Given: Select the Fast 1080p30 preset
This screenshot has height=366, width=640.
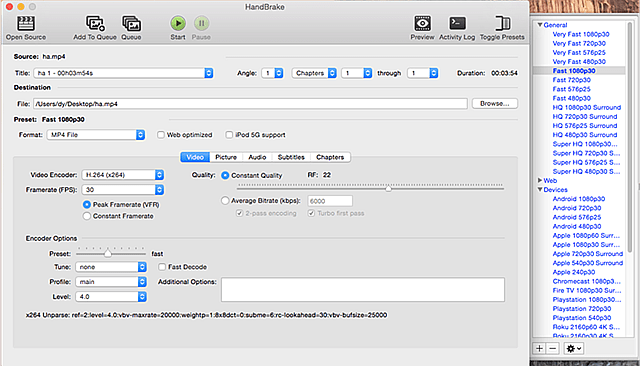Looking at the screenshot, I should pos(574,71).
